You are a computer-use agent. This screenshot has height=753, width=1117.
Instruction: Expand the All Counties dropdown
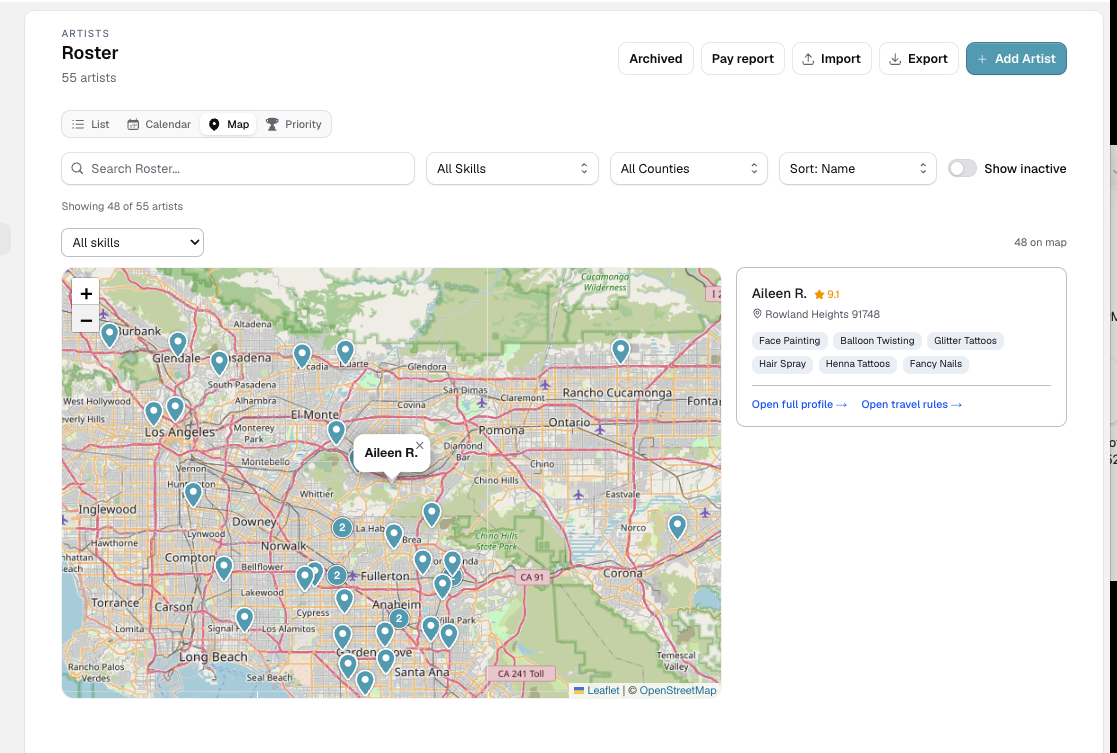[688, 169]
